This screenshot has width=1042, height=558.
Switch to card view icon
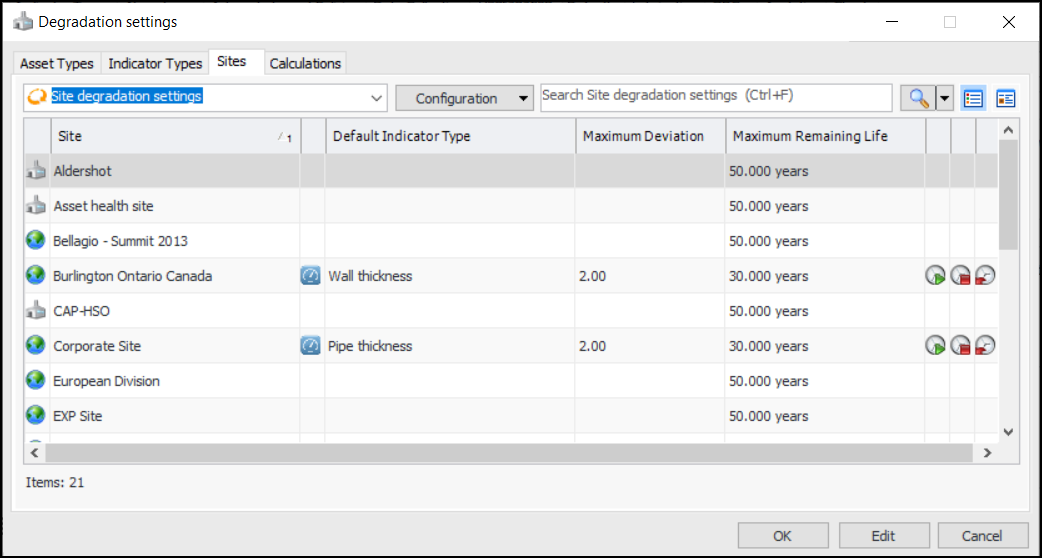(1005, 98)
